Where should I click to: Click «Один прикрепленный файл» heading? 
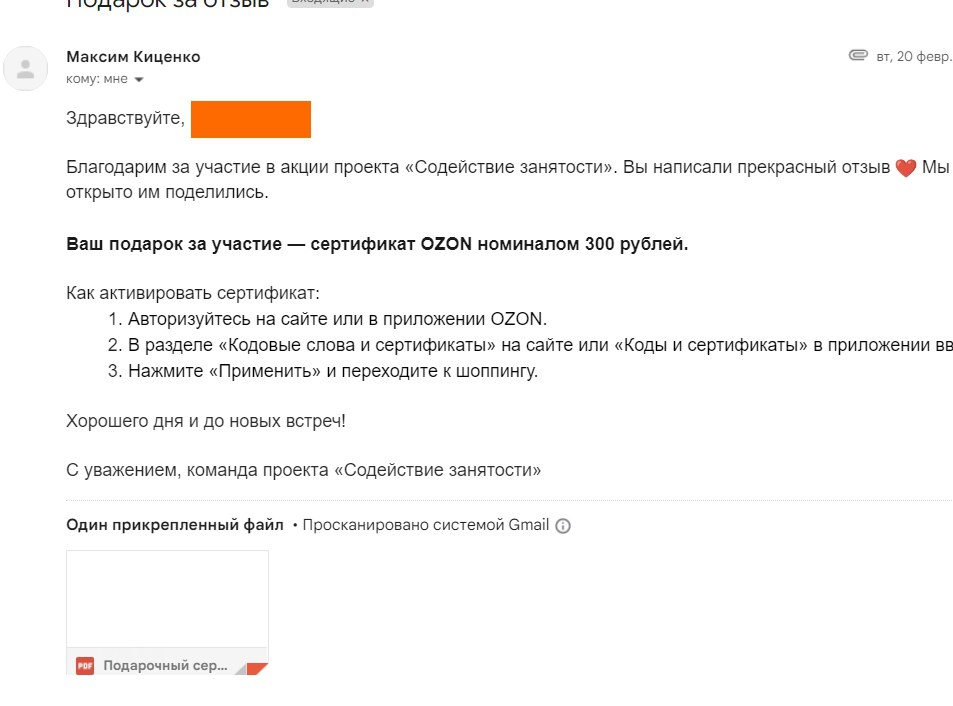click(175, 525)
